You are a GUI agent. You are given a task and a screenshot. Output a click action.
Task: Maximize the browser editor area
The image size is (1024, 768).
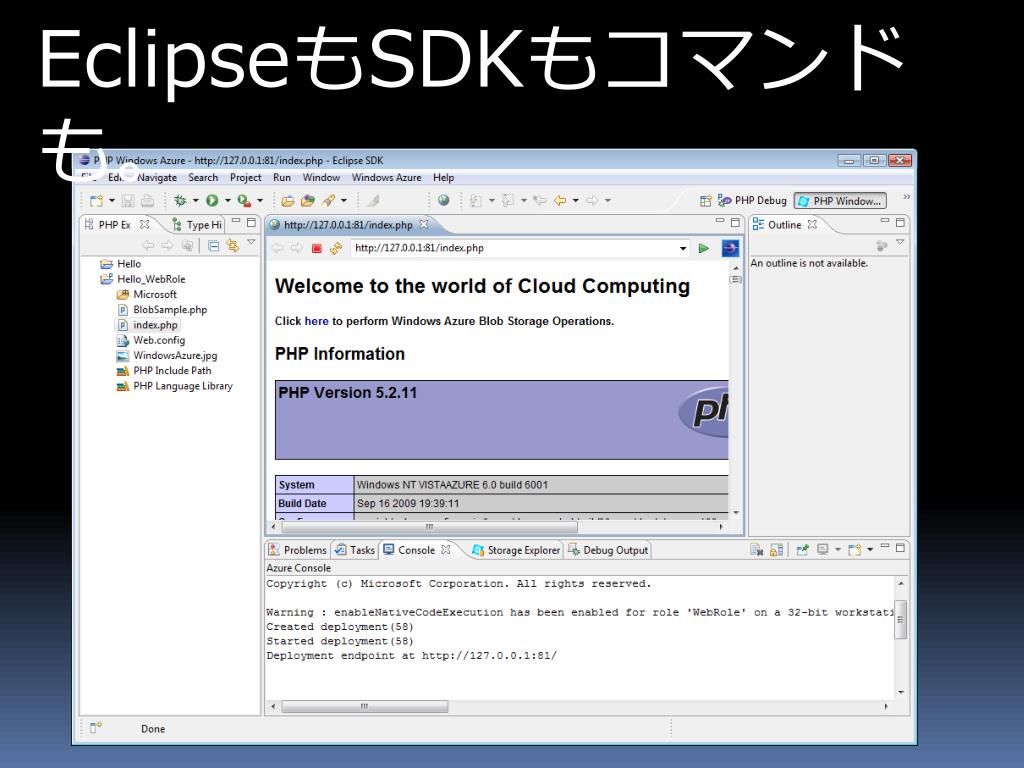735,222
